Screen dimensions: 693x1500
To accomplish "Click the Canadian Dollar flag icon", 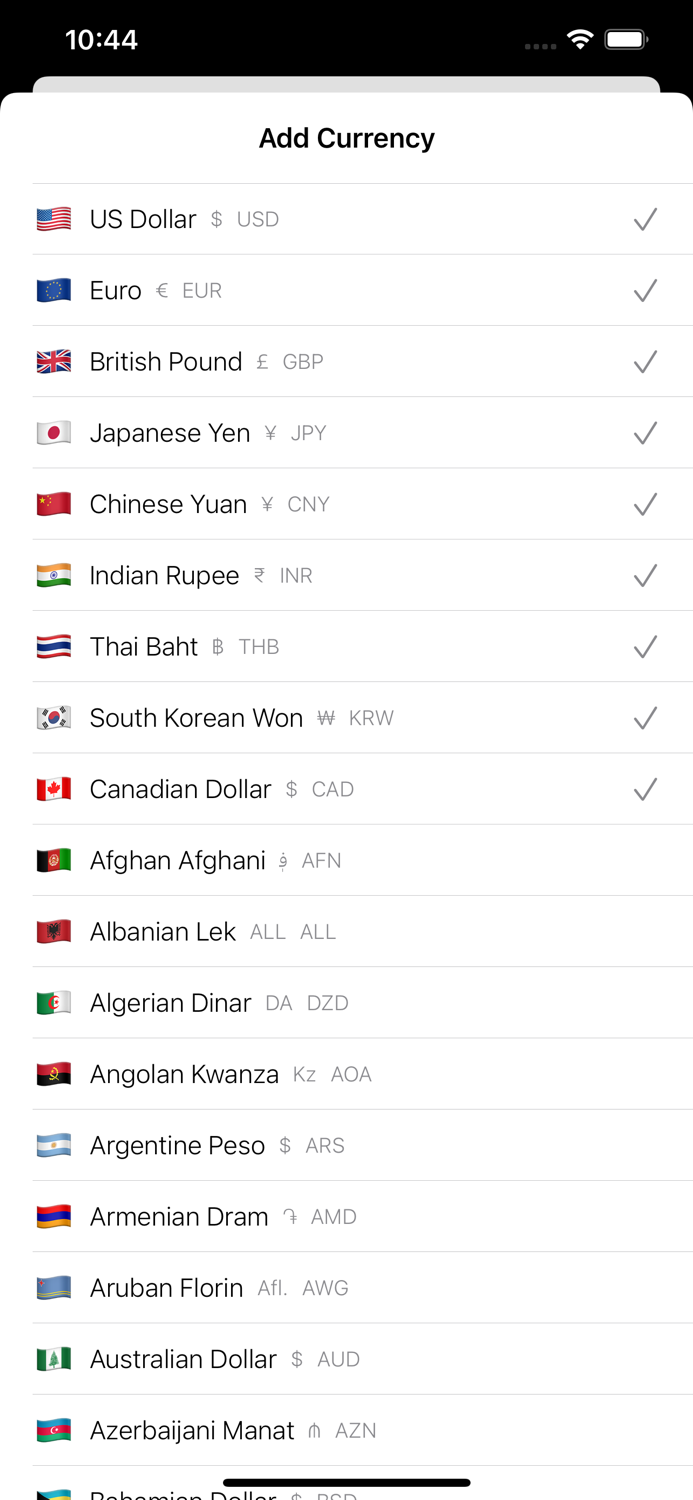I will pos(54,789).
